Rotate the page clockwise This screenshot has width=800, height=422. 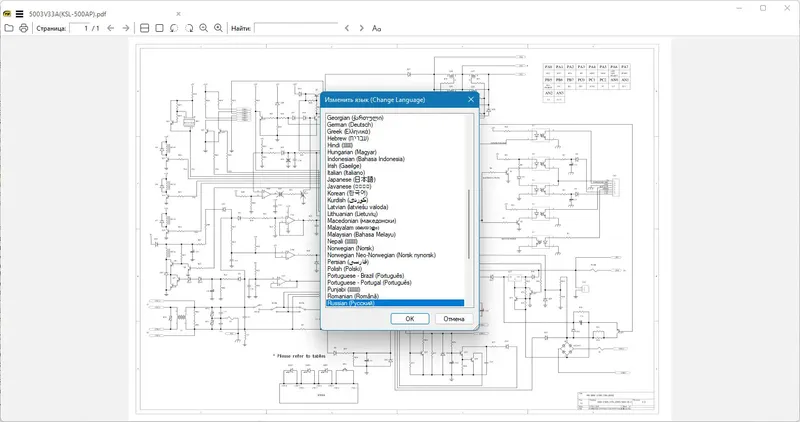189,28
